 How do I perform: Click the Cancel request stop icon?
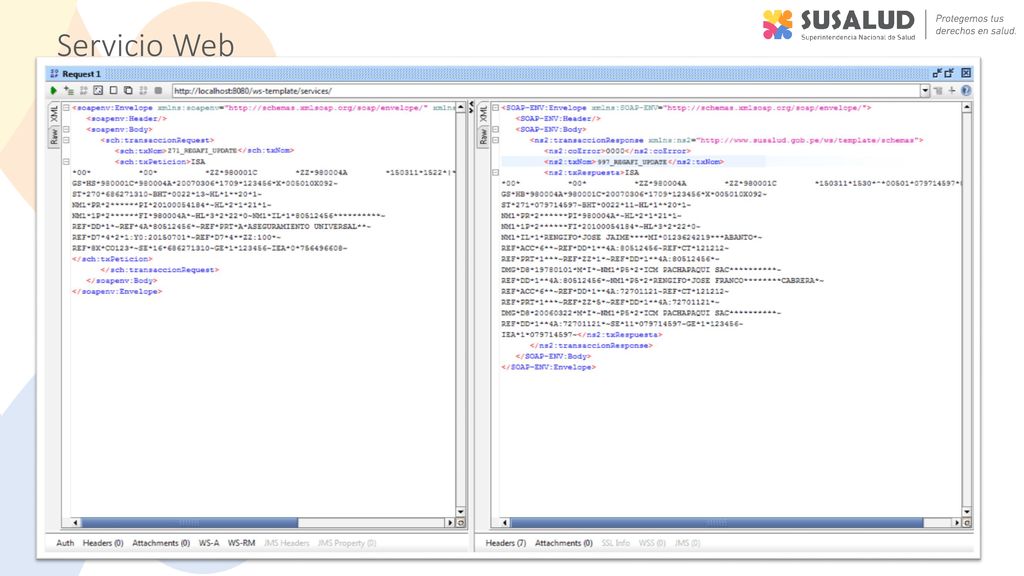pyautogui.click(x=158, y=91)
